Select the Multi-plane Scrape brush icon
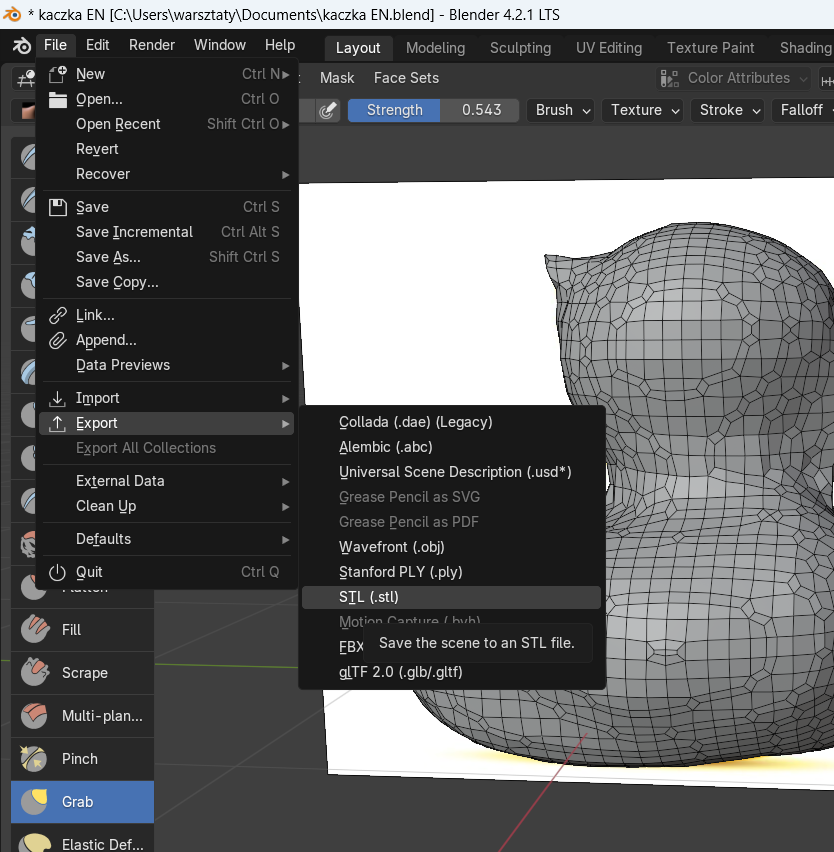The image size is (834, 852). [34, 716]
